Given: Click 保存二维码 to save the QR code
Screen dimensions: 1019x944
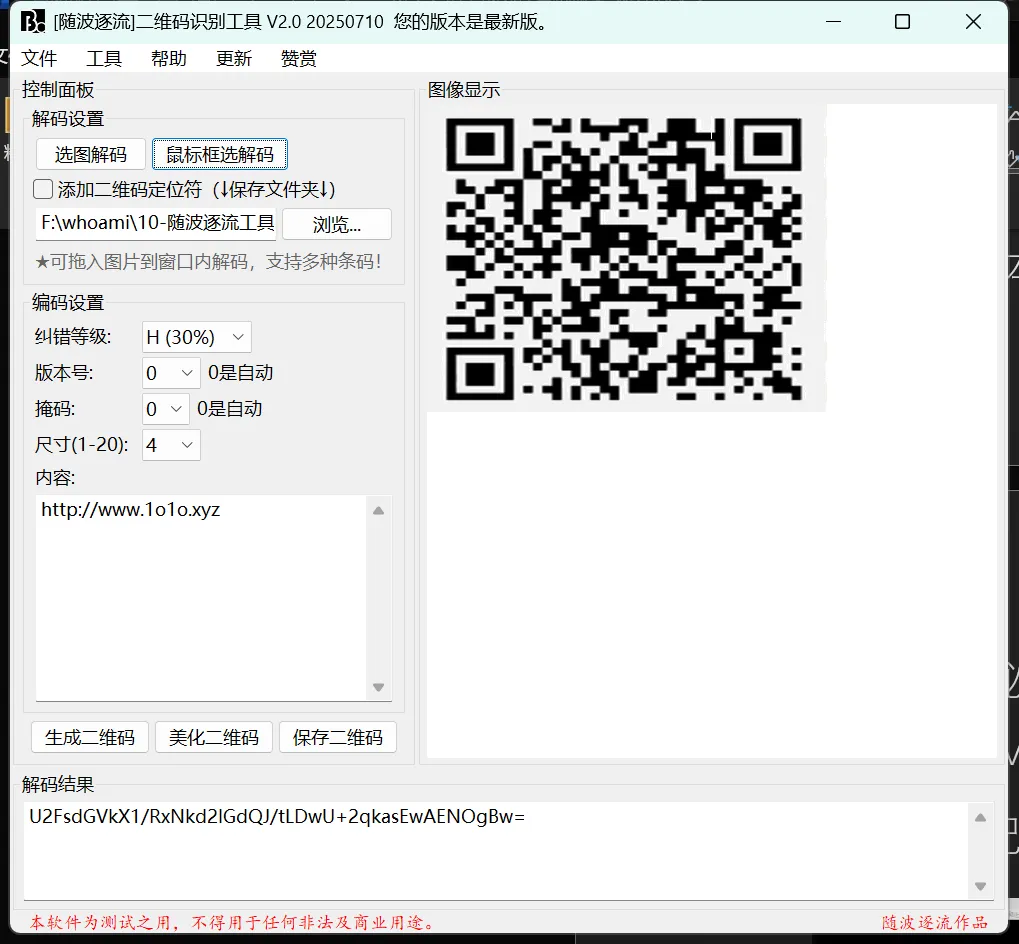Looking at the screenshot, I should (x=337, y=737).
